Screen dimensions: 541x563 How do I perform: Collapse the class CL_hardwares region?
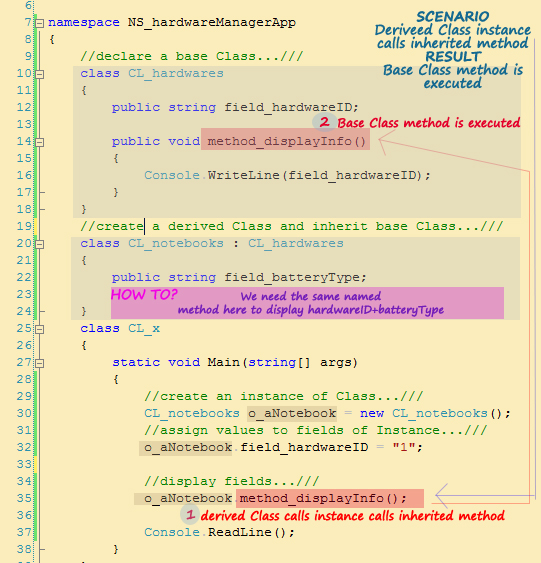[39, 74]
